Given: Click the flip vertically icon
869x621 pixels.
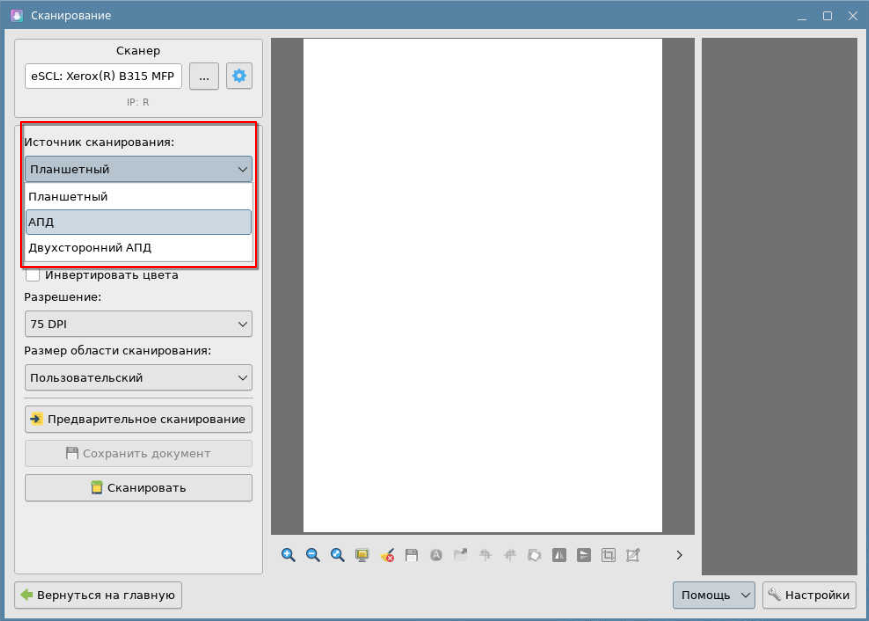Looking at the screenshot, I should pos(584,555).
